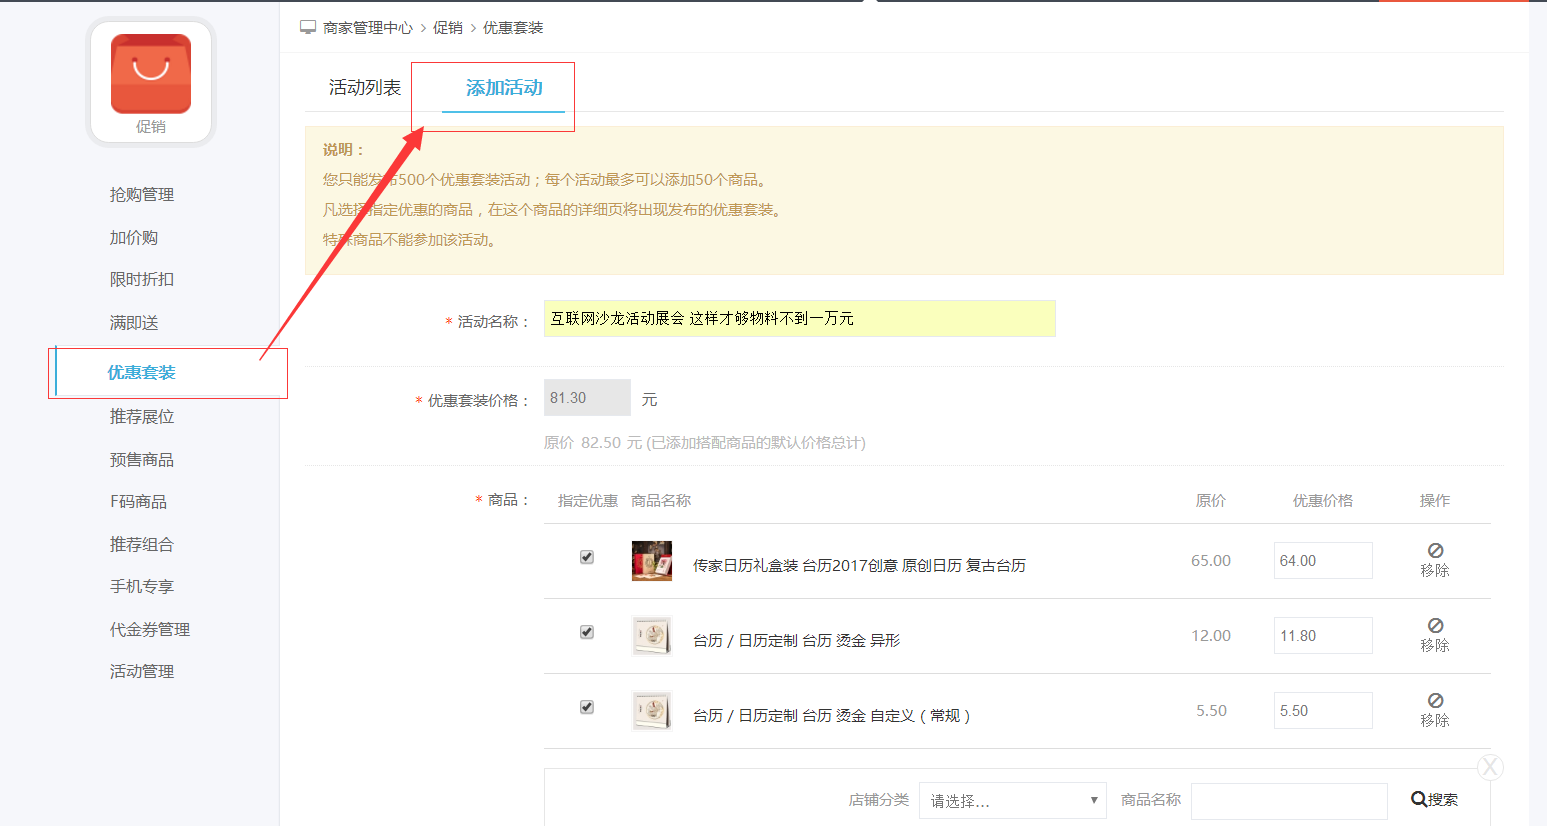Toggle checkbox for 烫金 自定义（常规） product
Image resolution: width=1547 pixels, height=826 pixels.
(587, 707)
